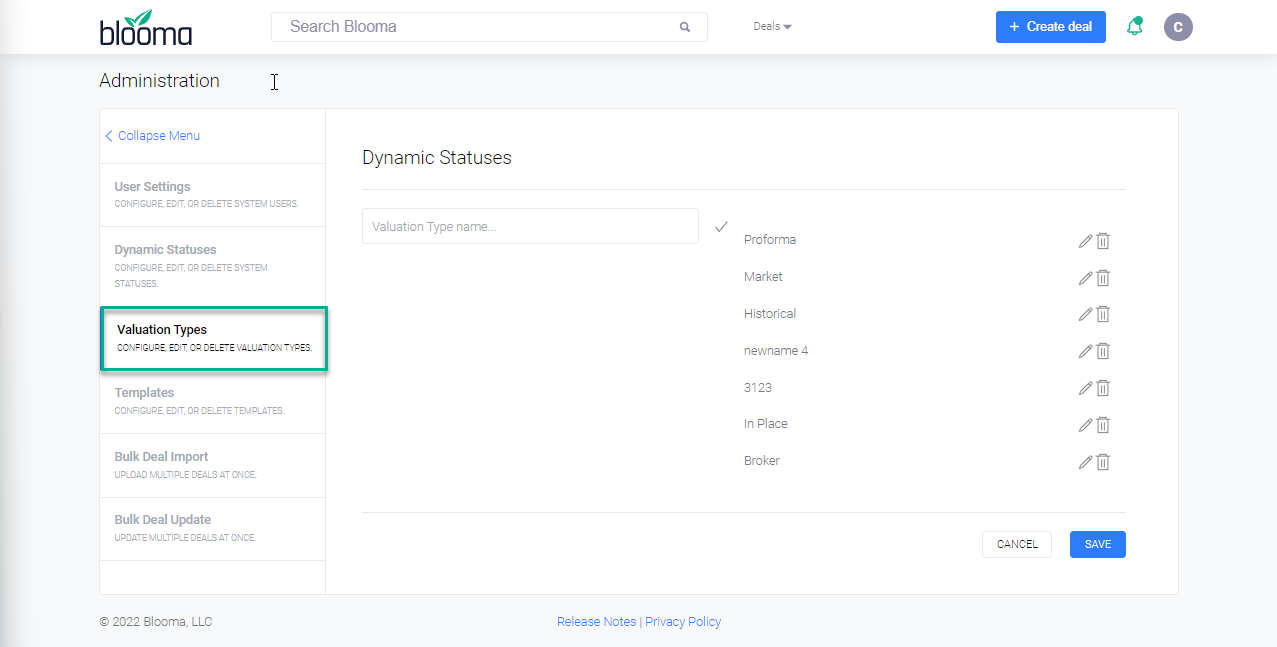Select Valuation Types menu item
Image resolution: width=1277 pixels, height=647 pixels.
coord(214,339)
